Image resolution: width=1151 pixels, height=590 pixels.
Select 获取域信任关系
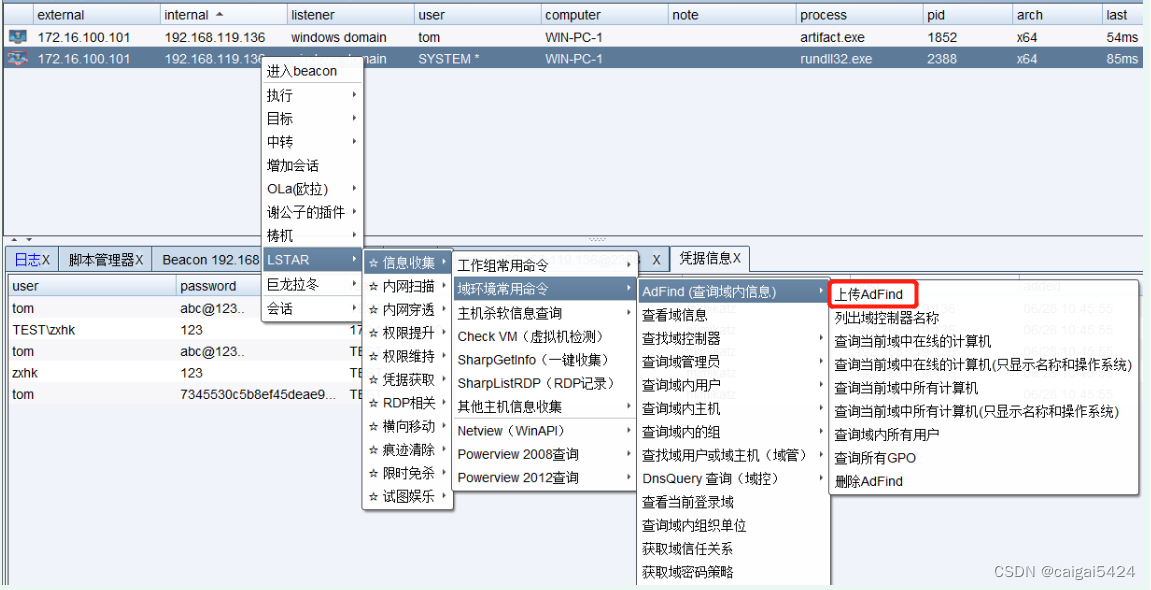point(732,549)
